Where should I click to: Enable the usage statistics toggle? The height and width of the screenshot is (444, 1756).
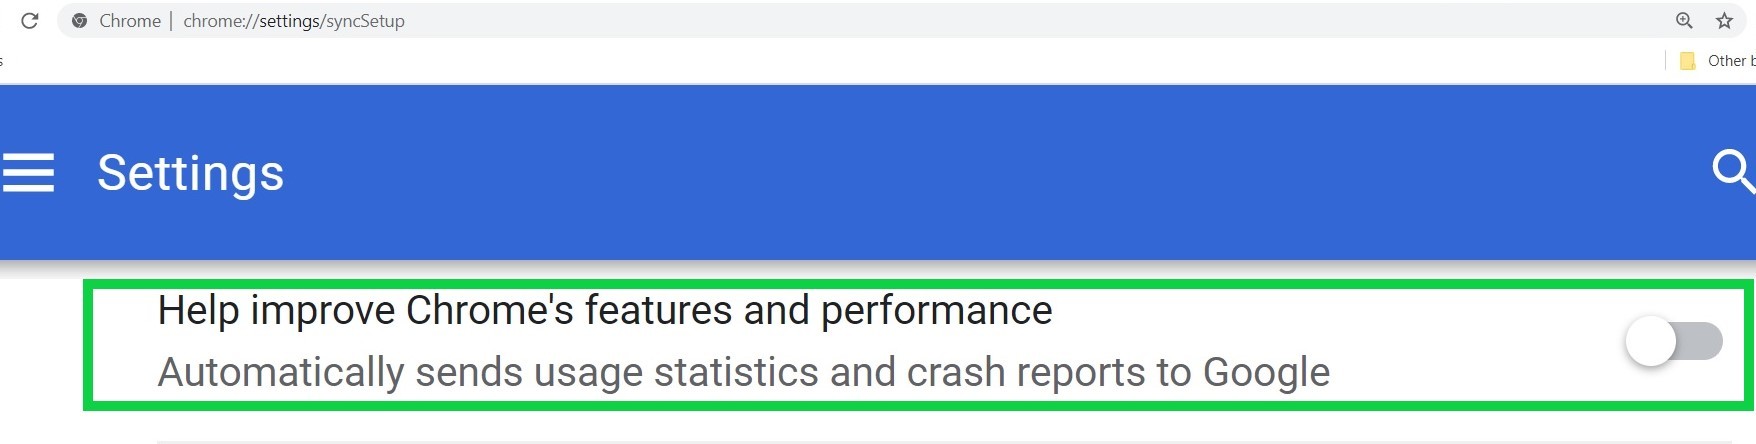(x=1674, y=341)
